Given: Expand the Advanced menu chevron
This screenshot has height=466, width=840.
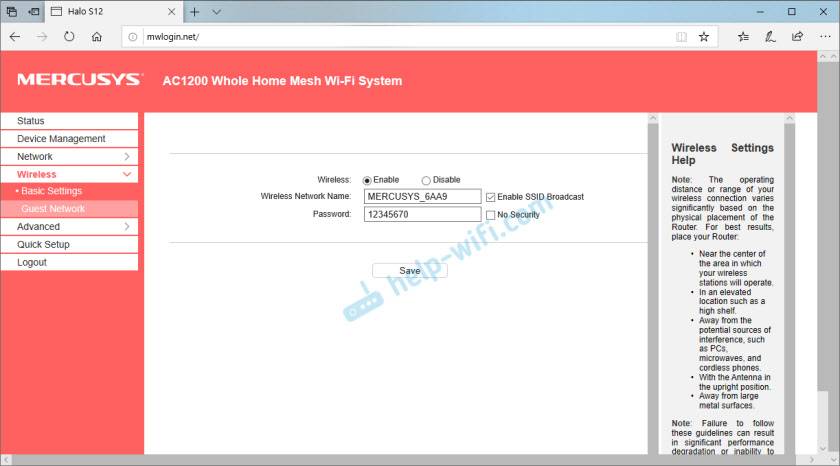Looking at the screenshot, I should [127, 227].
